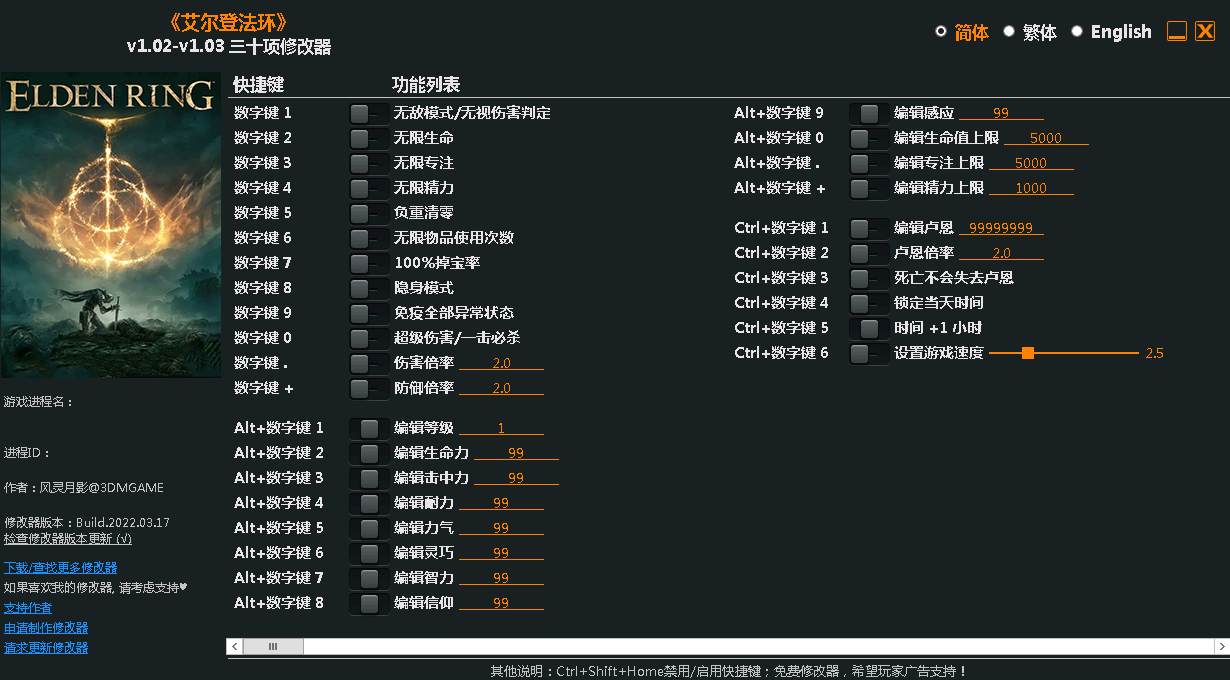Enable 100%掉宝率

point(369,263)
